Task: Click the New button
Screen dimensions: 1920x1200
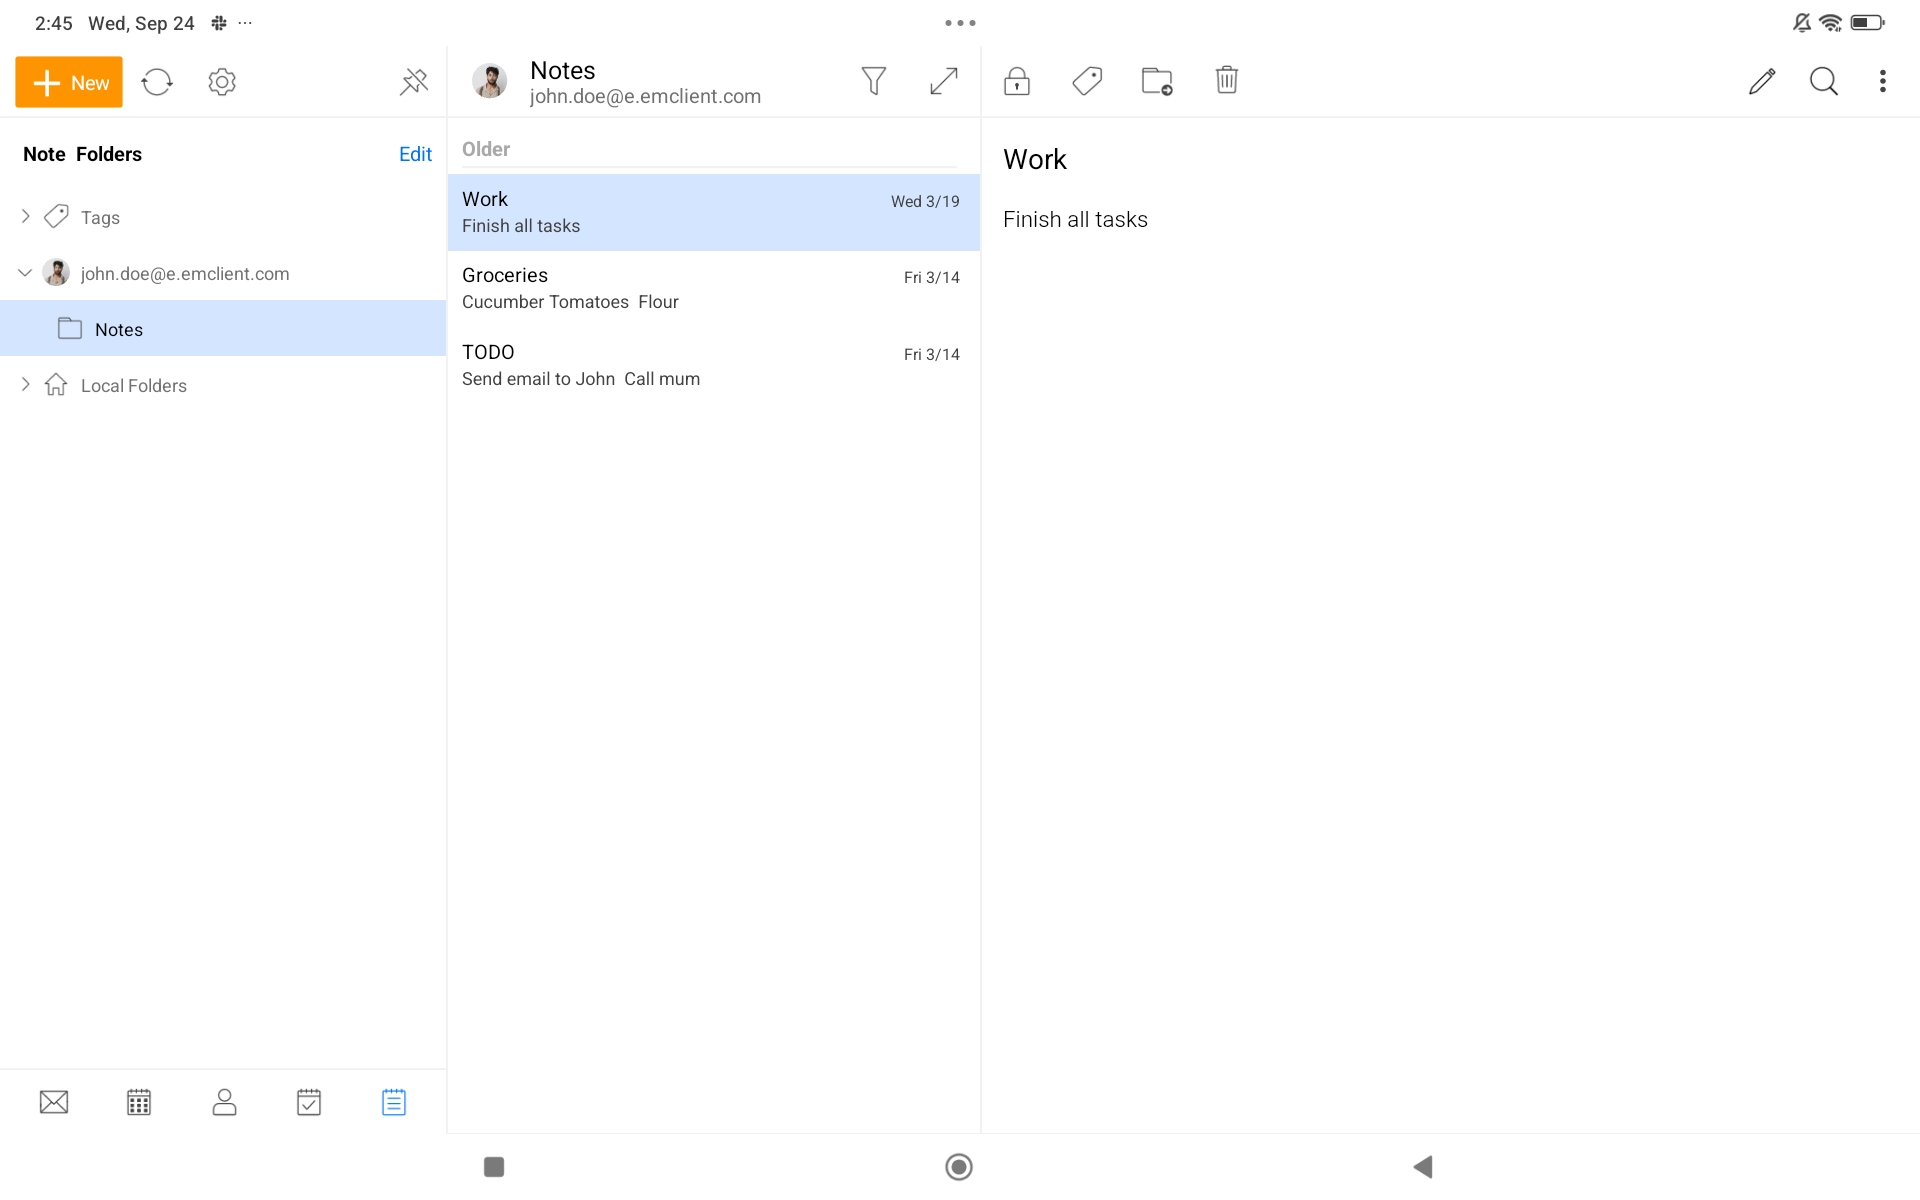Action: [69, 82]
